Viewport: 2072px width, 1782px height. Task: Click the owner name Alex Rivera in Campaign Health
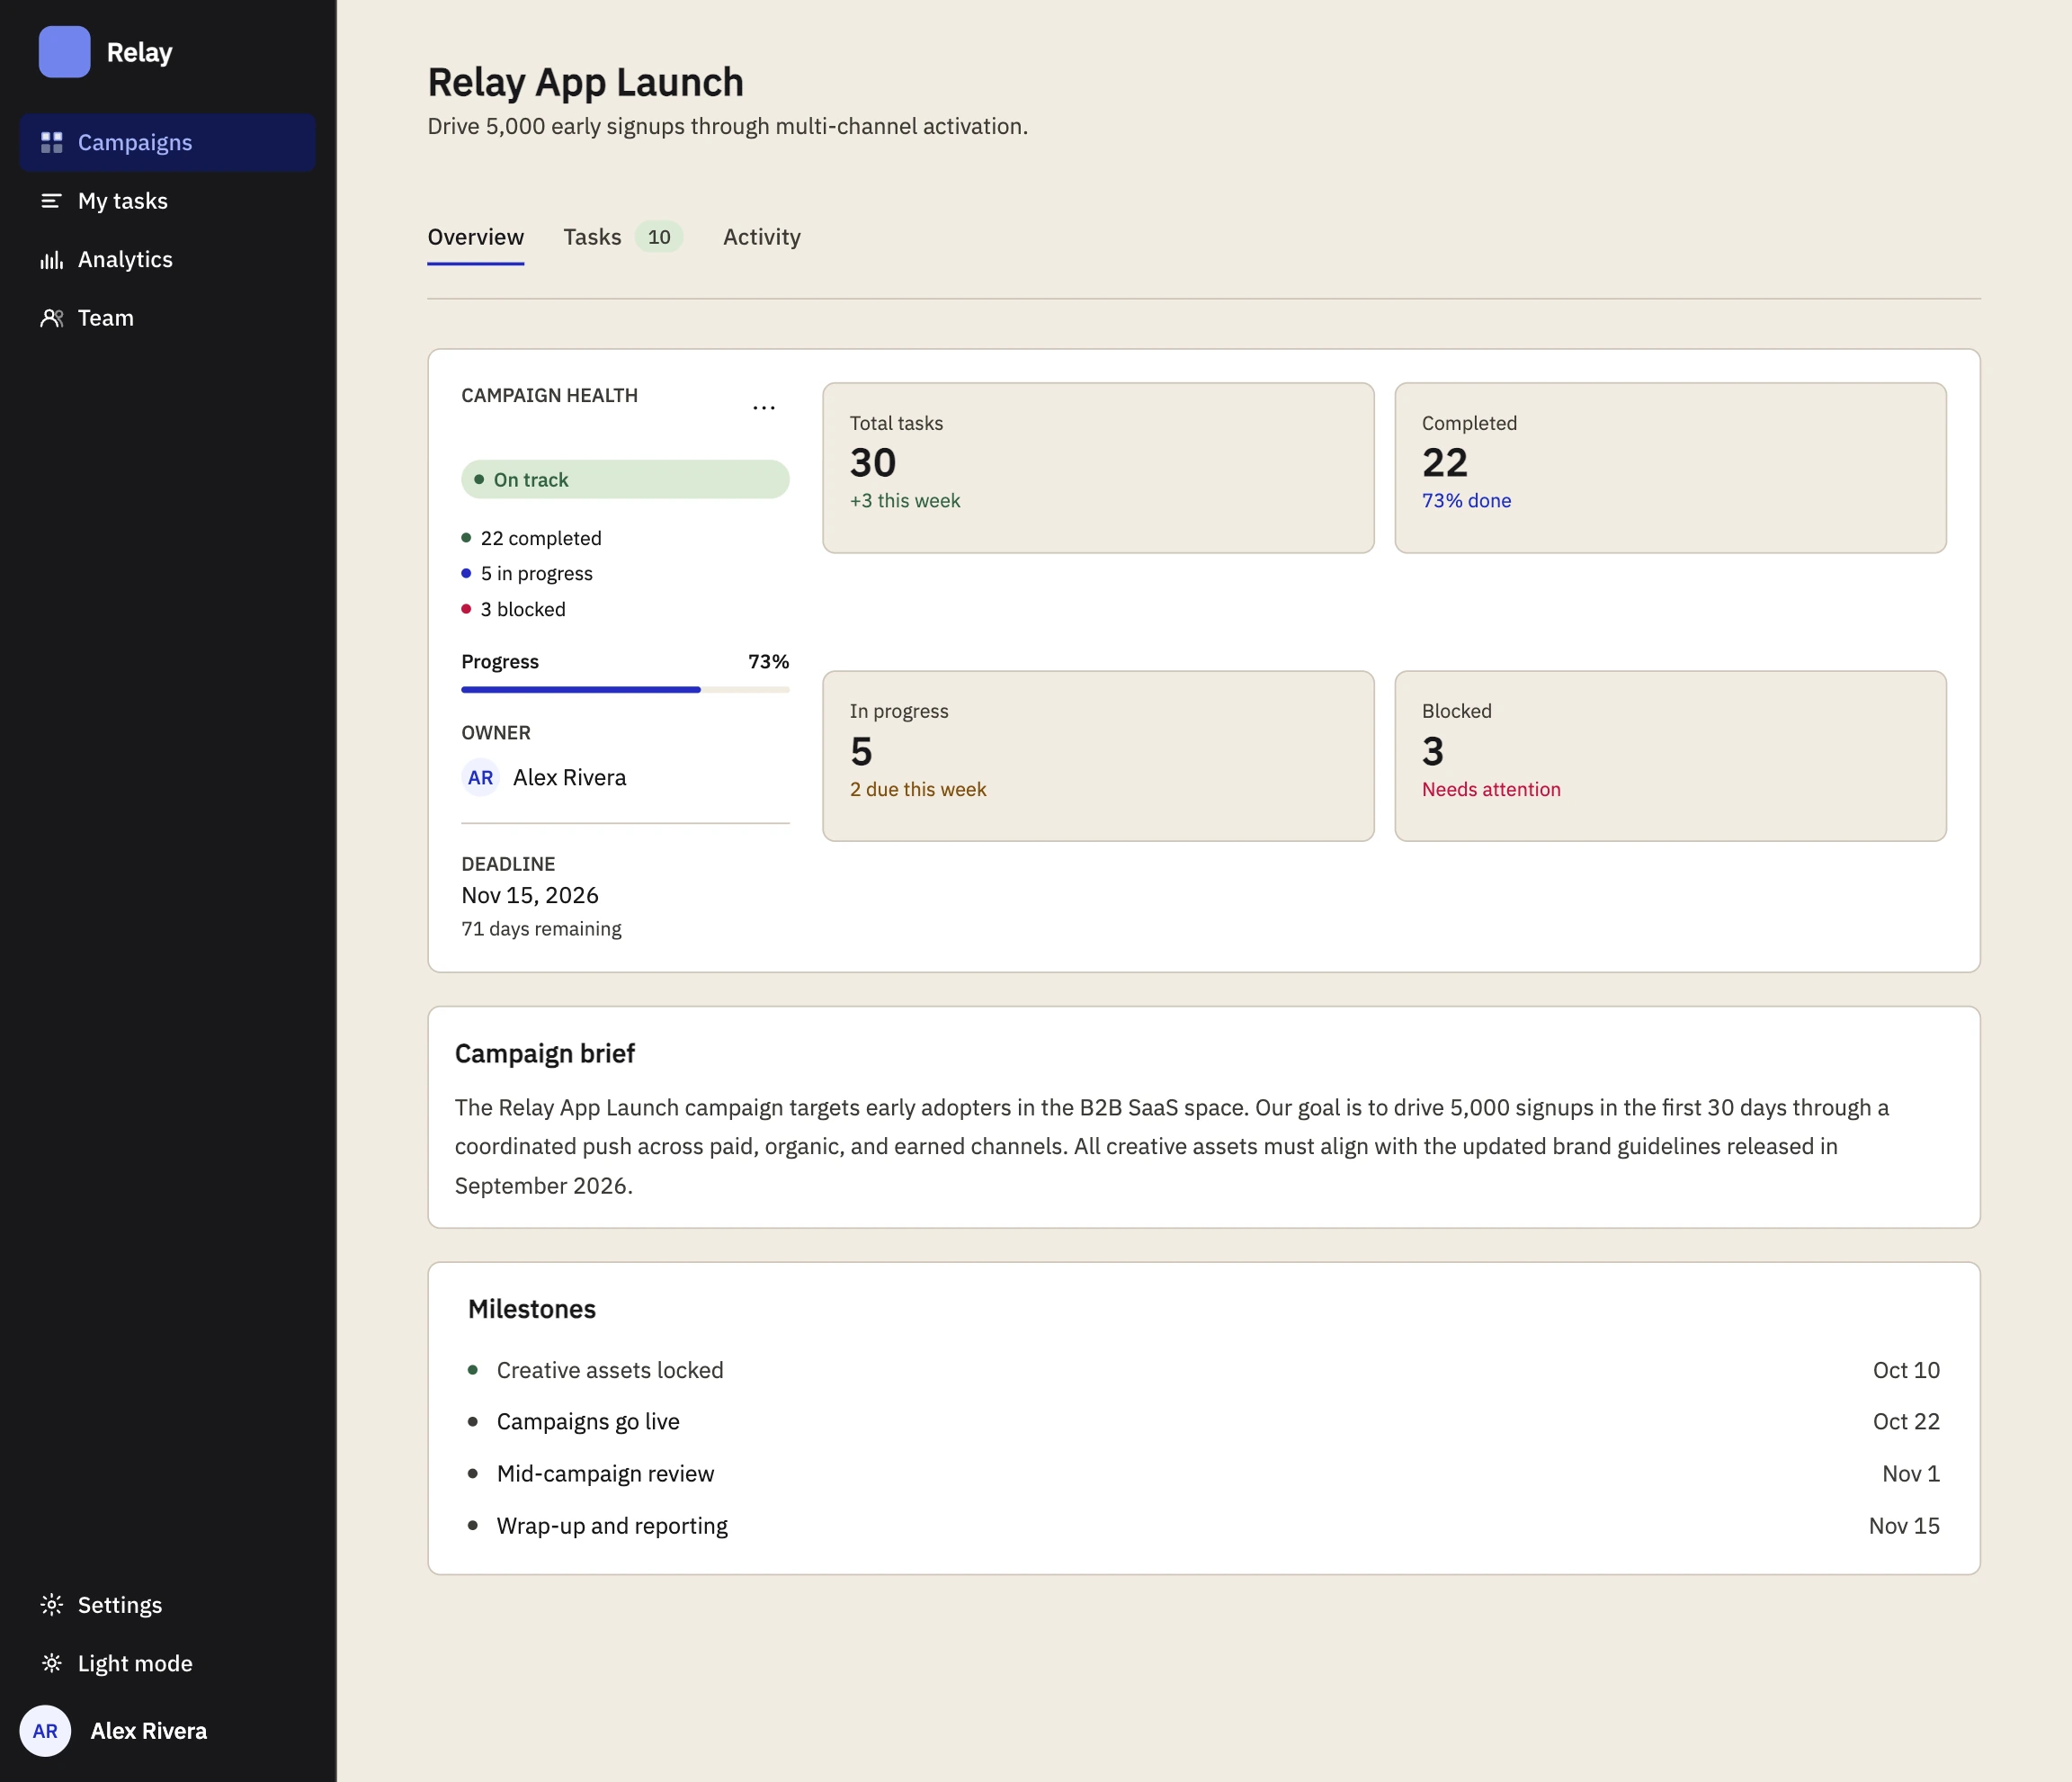pos(570,778)
